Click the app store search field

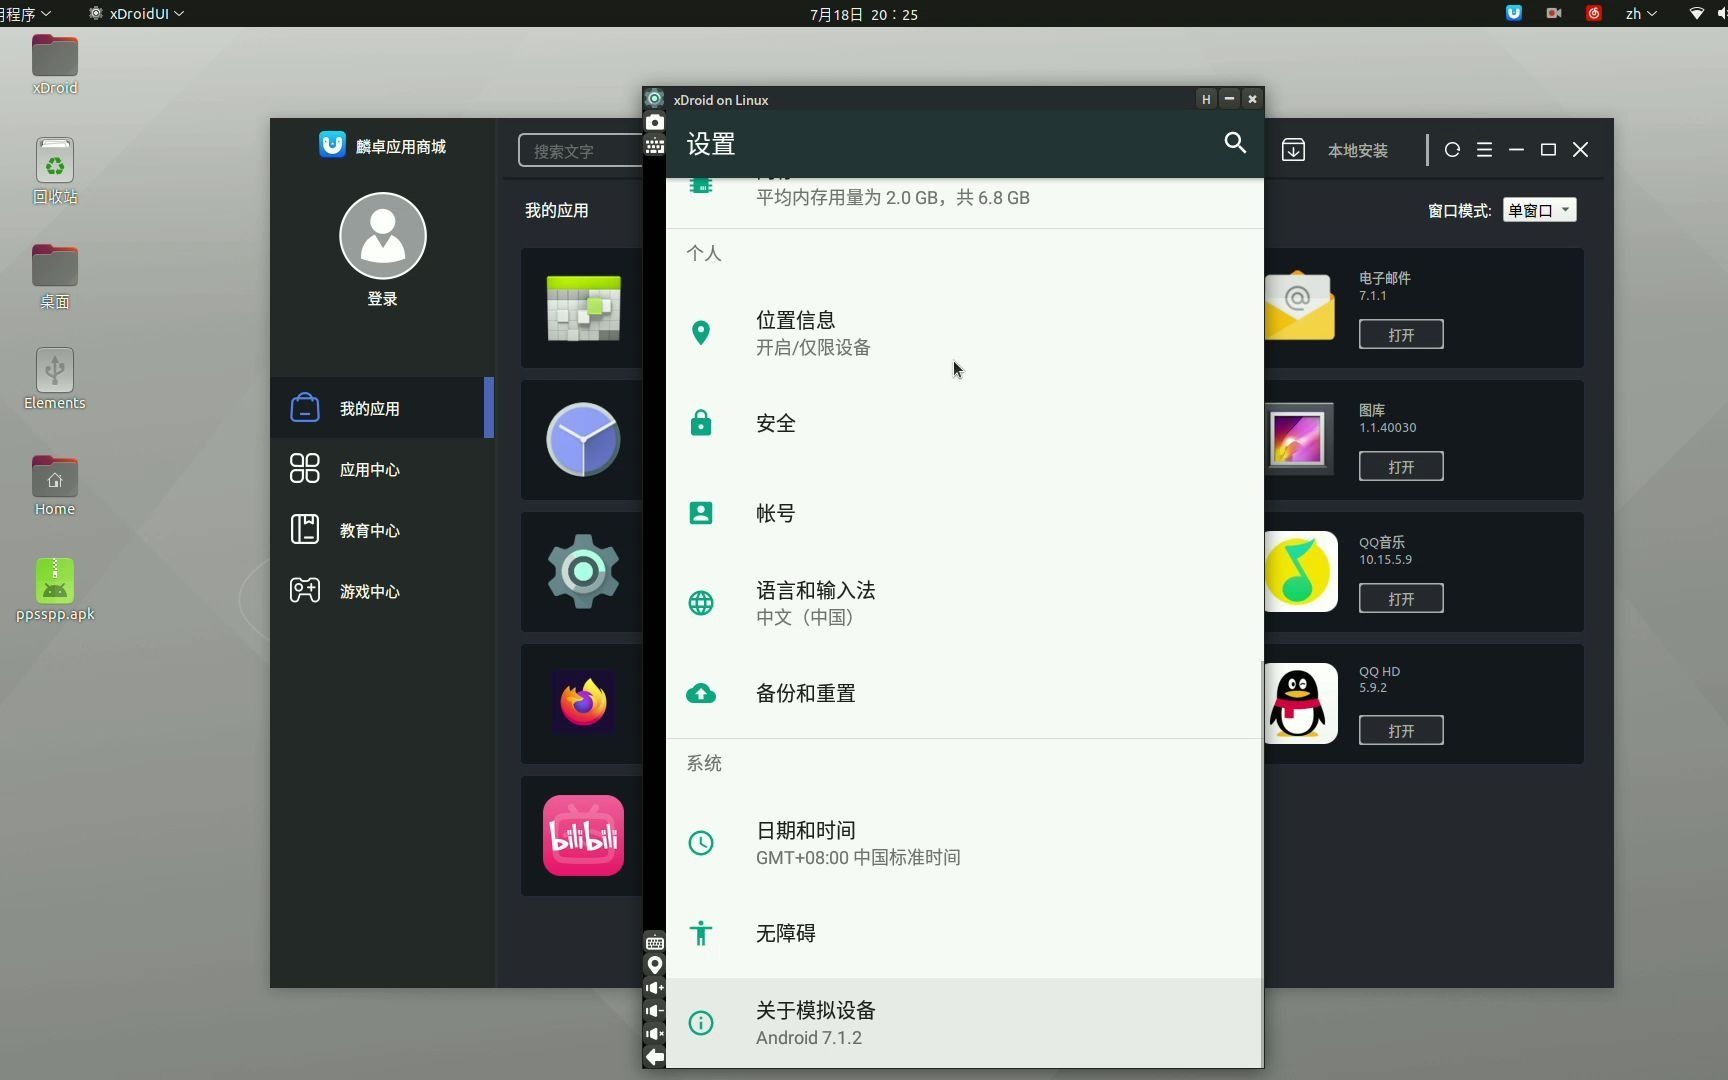click(581, 151)
